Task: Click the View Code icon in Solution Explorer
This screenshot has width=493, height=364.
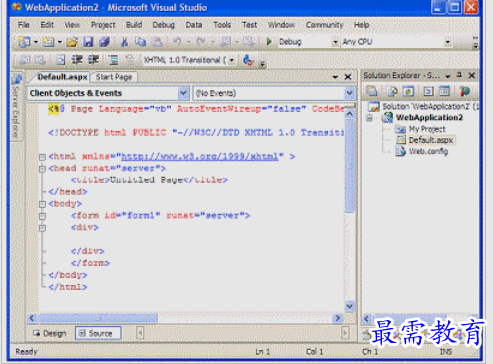Action: point(428,91)
